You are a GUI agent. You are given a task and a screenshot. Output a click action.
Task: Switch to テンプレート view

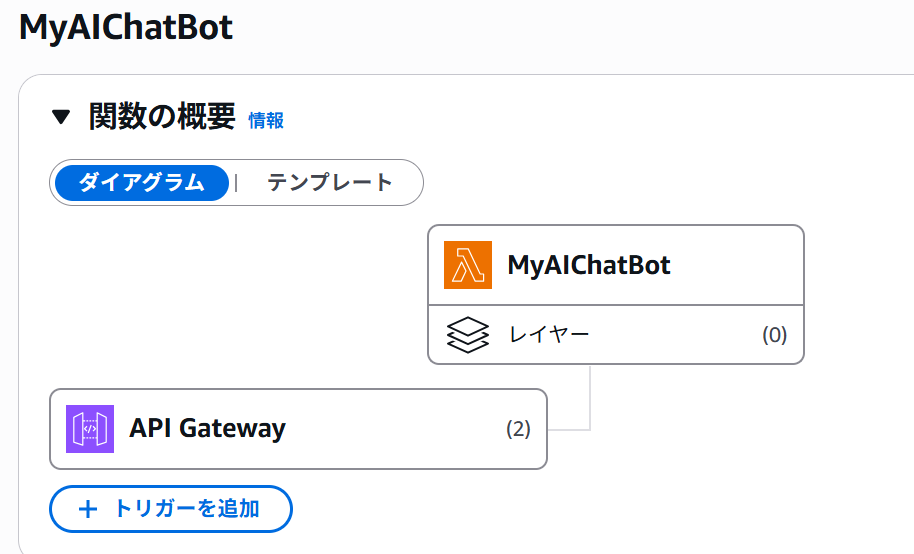click(x=329, y=183)
